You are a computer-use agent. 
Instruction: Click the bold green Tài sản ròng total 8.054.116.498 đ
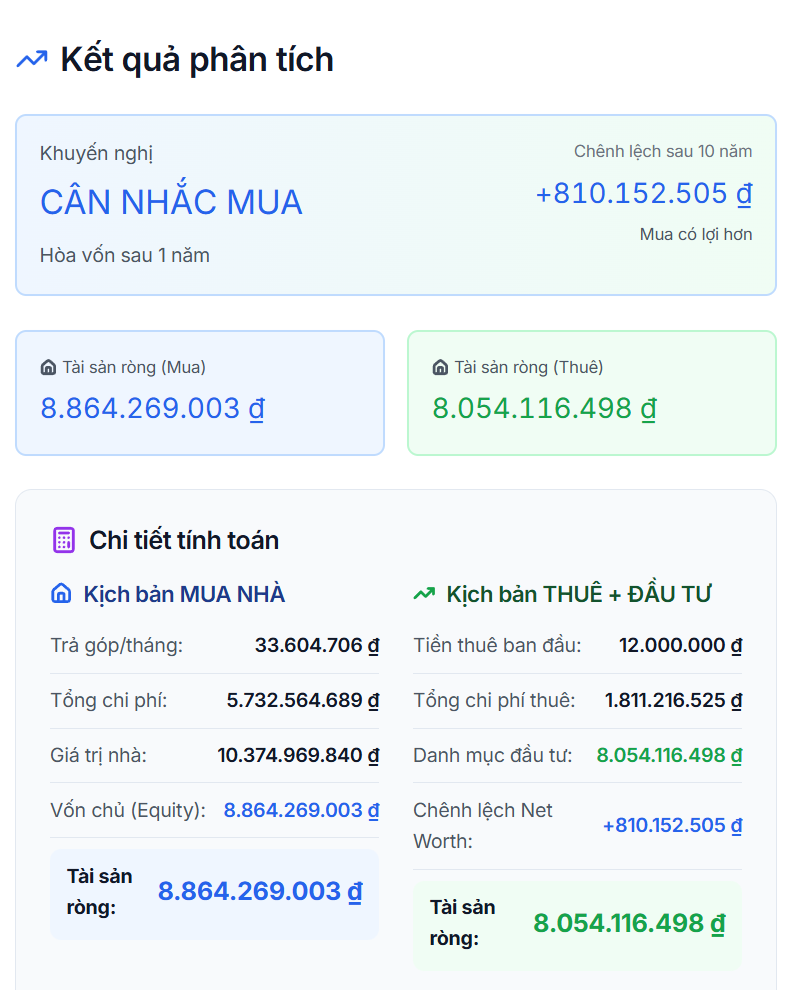click(629, 923)
